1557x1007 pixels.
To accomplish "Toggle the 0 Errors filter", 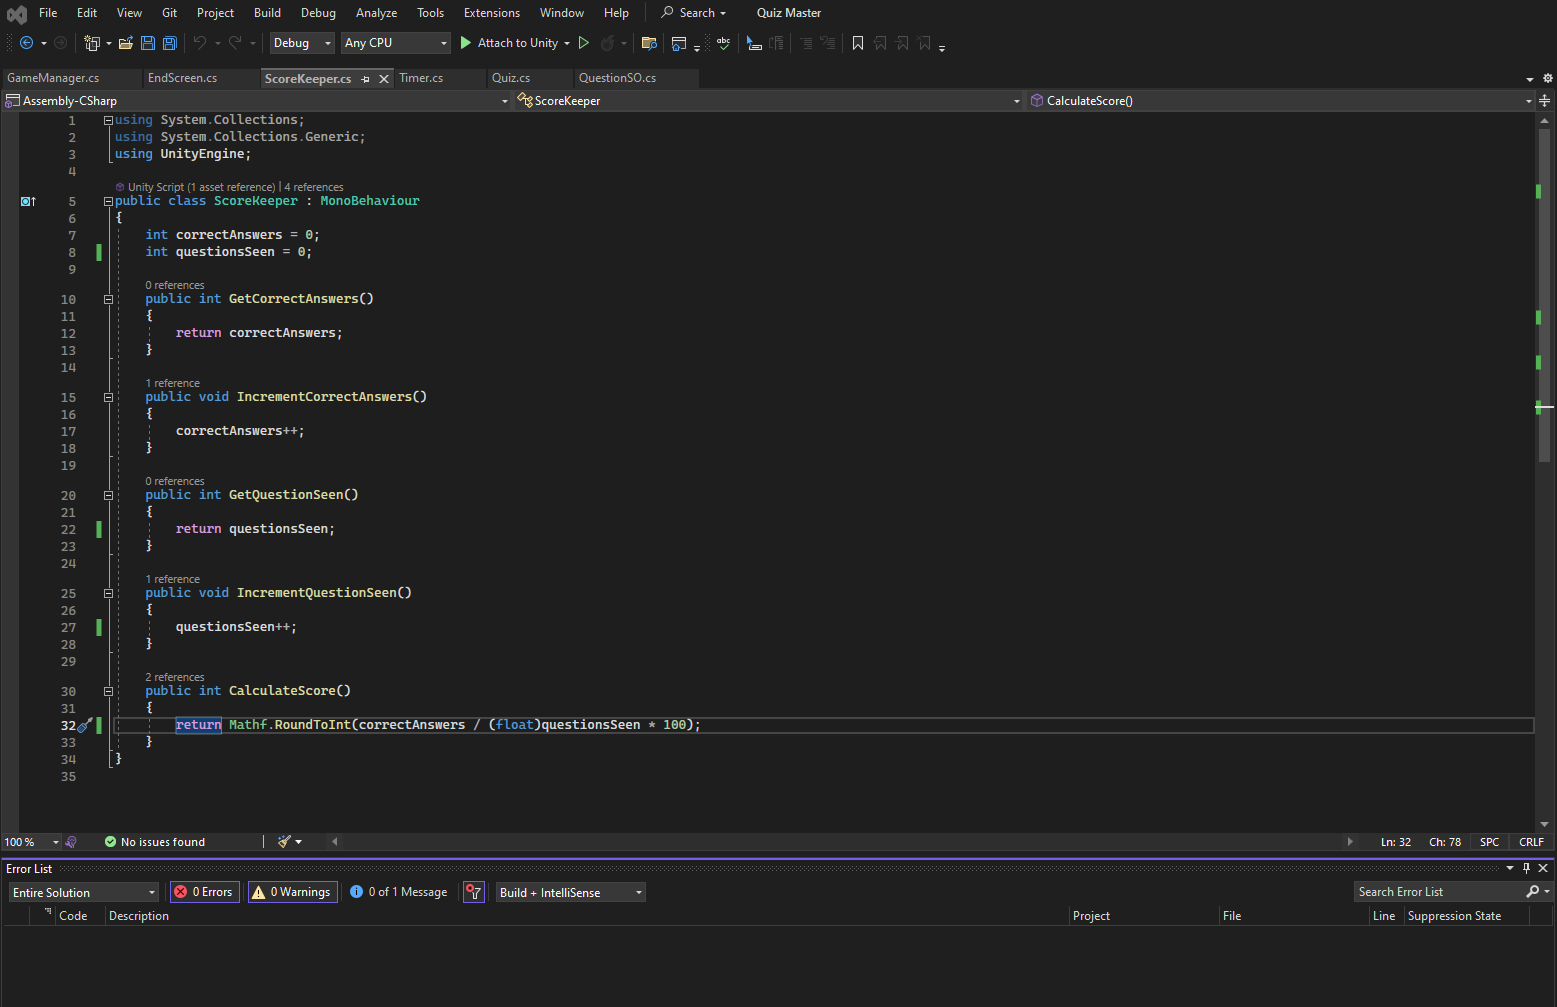I will [204, 892].
